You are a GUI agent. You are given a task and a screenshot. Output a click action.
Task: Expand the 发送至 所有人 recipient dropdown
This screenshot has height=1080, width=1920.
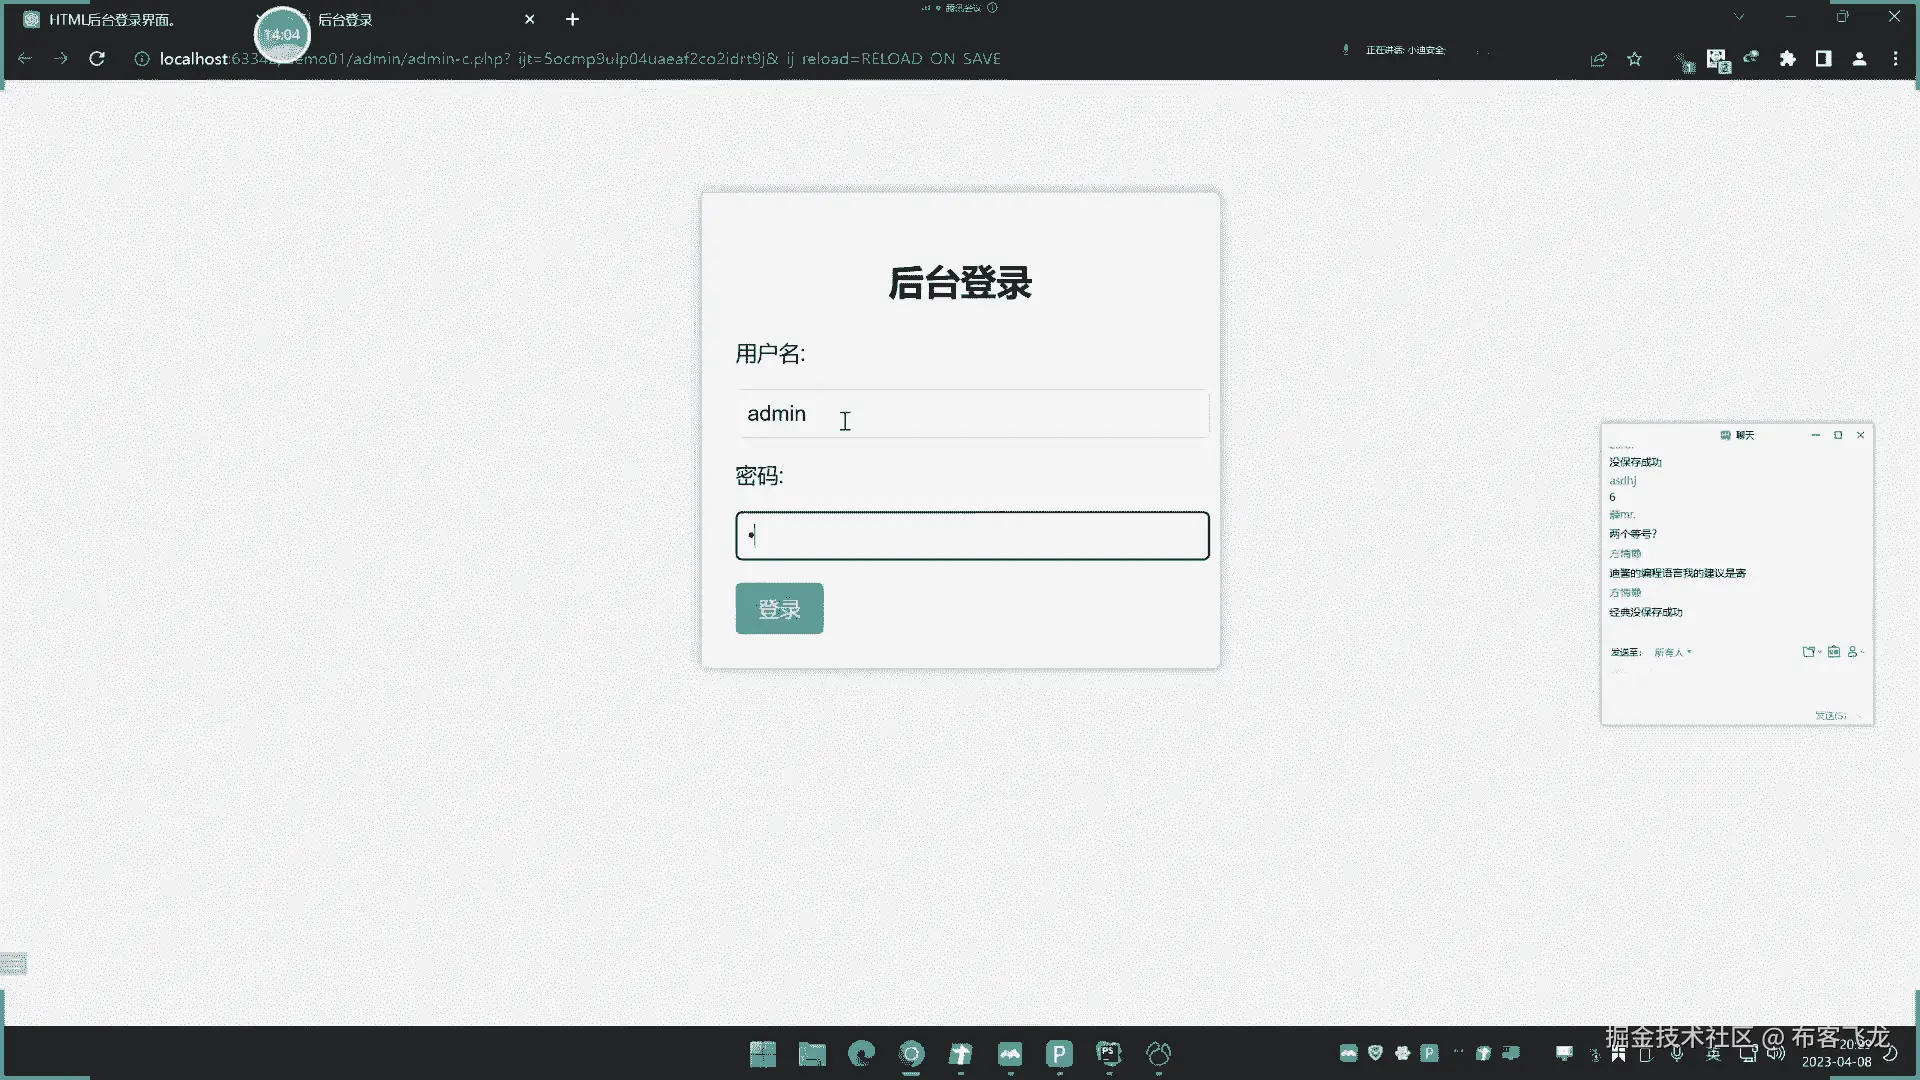pos(1672,652)
